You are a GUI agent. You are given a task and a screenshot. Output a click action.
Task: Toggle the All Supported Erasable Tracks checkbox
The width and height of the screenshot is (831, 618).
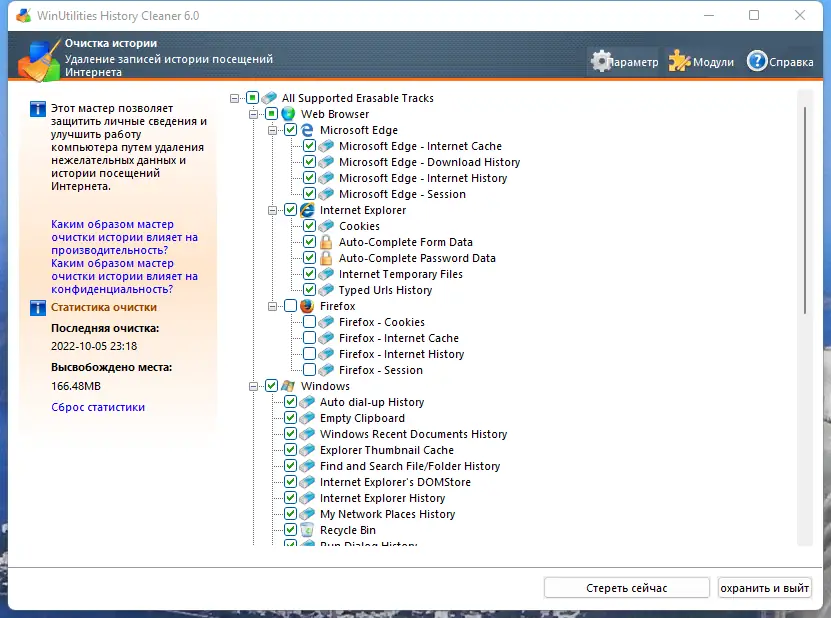click(x=252, y=98)
